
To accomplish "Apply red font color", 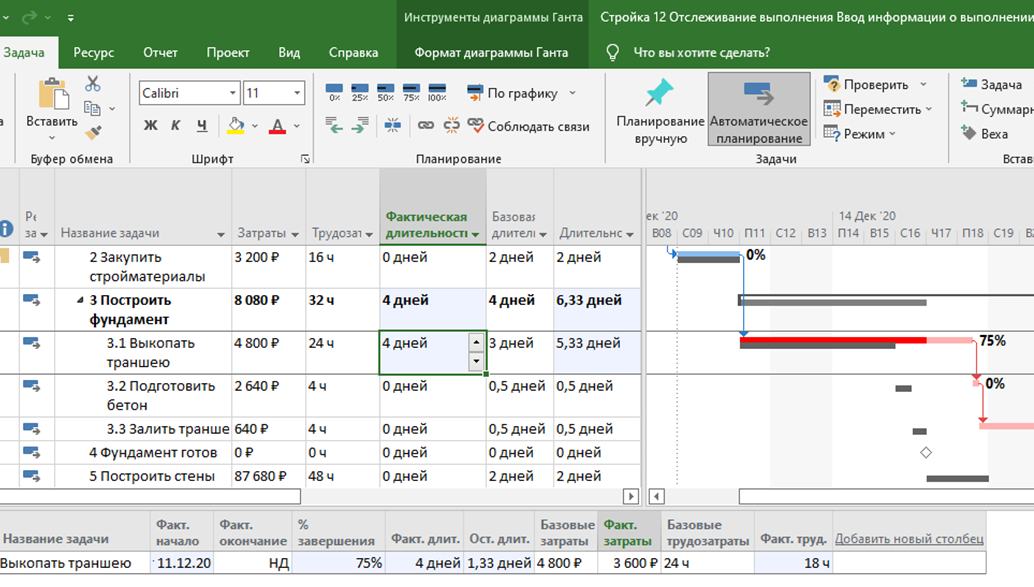I will pos(278,125).
